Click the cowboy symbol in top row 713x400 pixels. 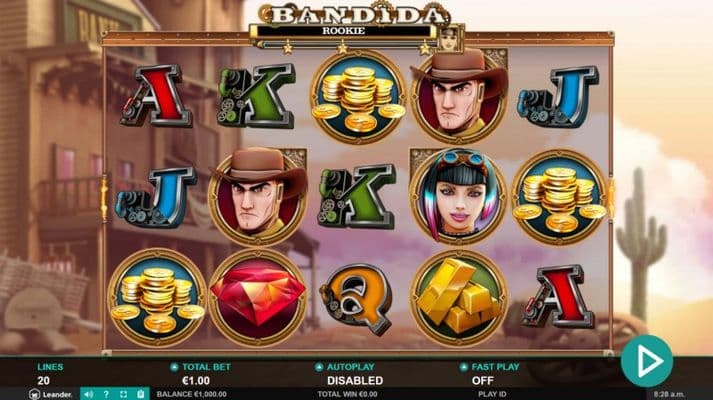point(459,95)
